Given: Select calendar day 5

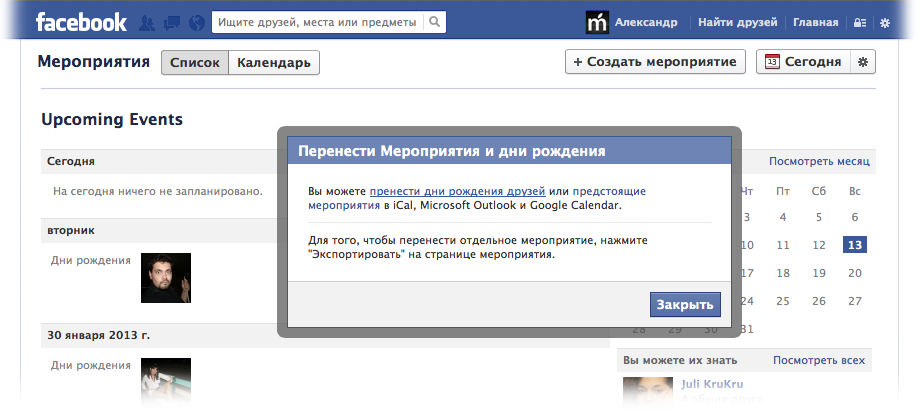Looking at the screenshot, I should point(818,217).
